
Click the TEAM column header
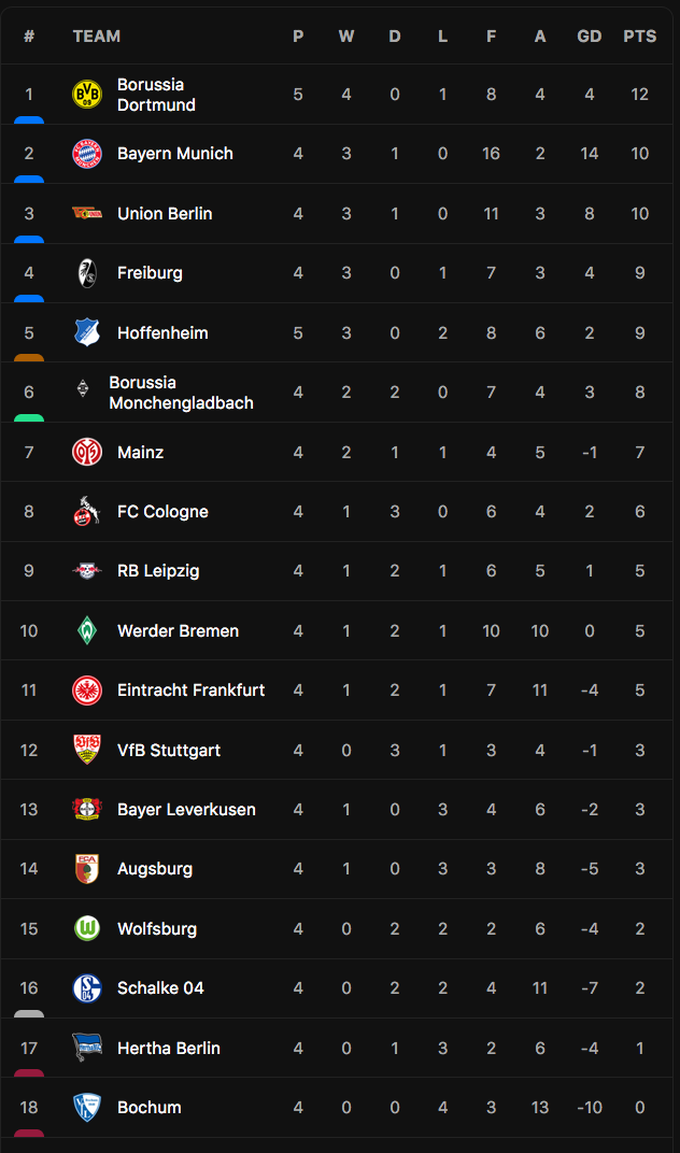pyautogui.click(x=96, y=36)
